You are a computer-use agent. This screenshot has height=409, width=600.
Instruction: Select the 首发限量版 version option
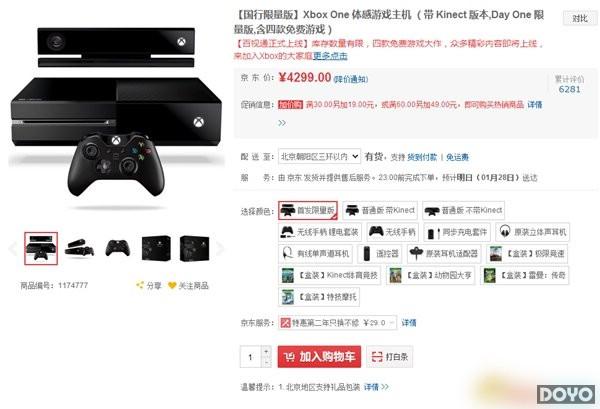point(308,210)
